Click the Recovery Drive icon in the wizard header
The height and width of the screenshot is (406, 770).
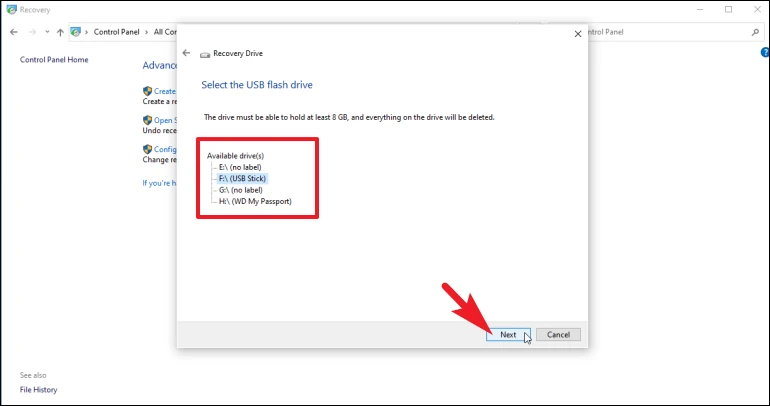pyautogui.click(x=205, y=53)
